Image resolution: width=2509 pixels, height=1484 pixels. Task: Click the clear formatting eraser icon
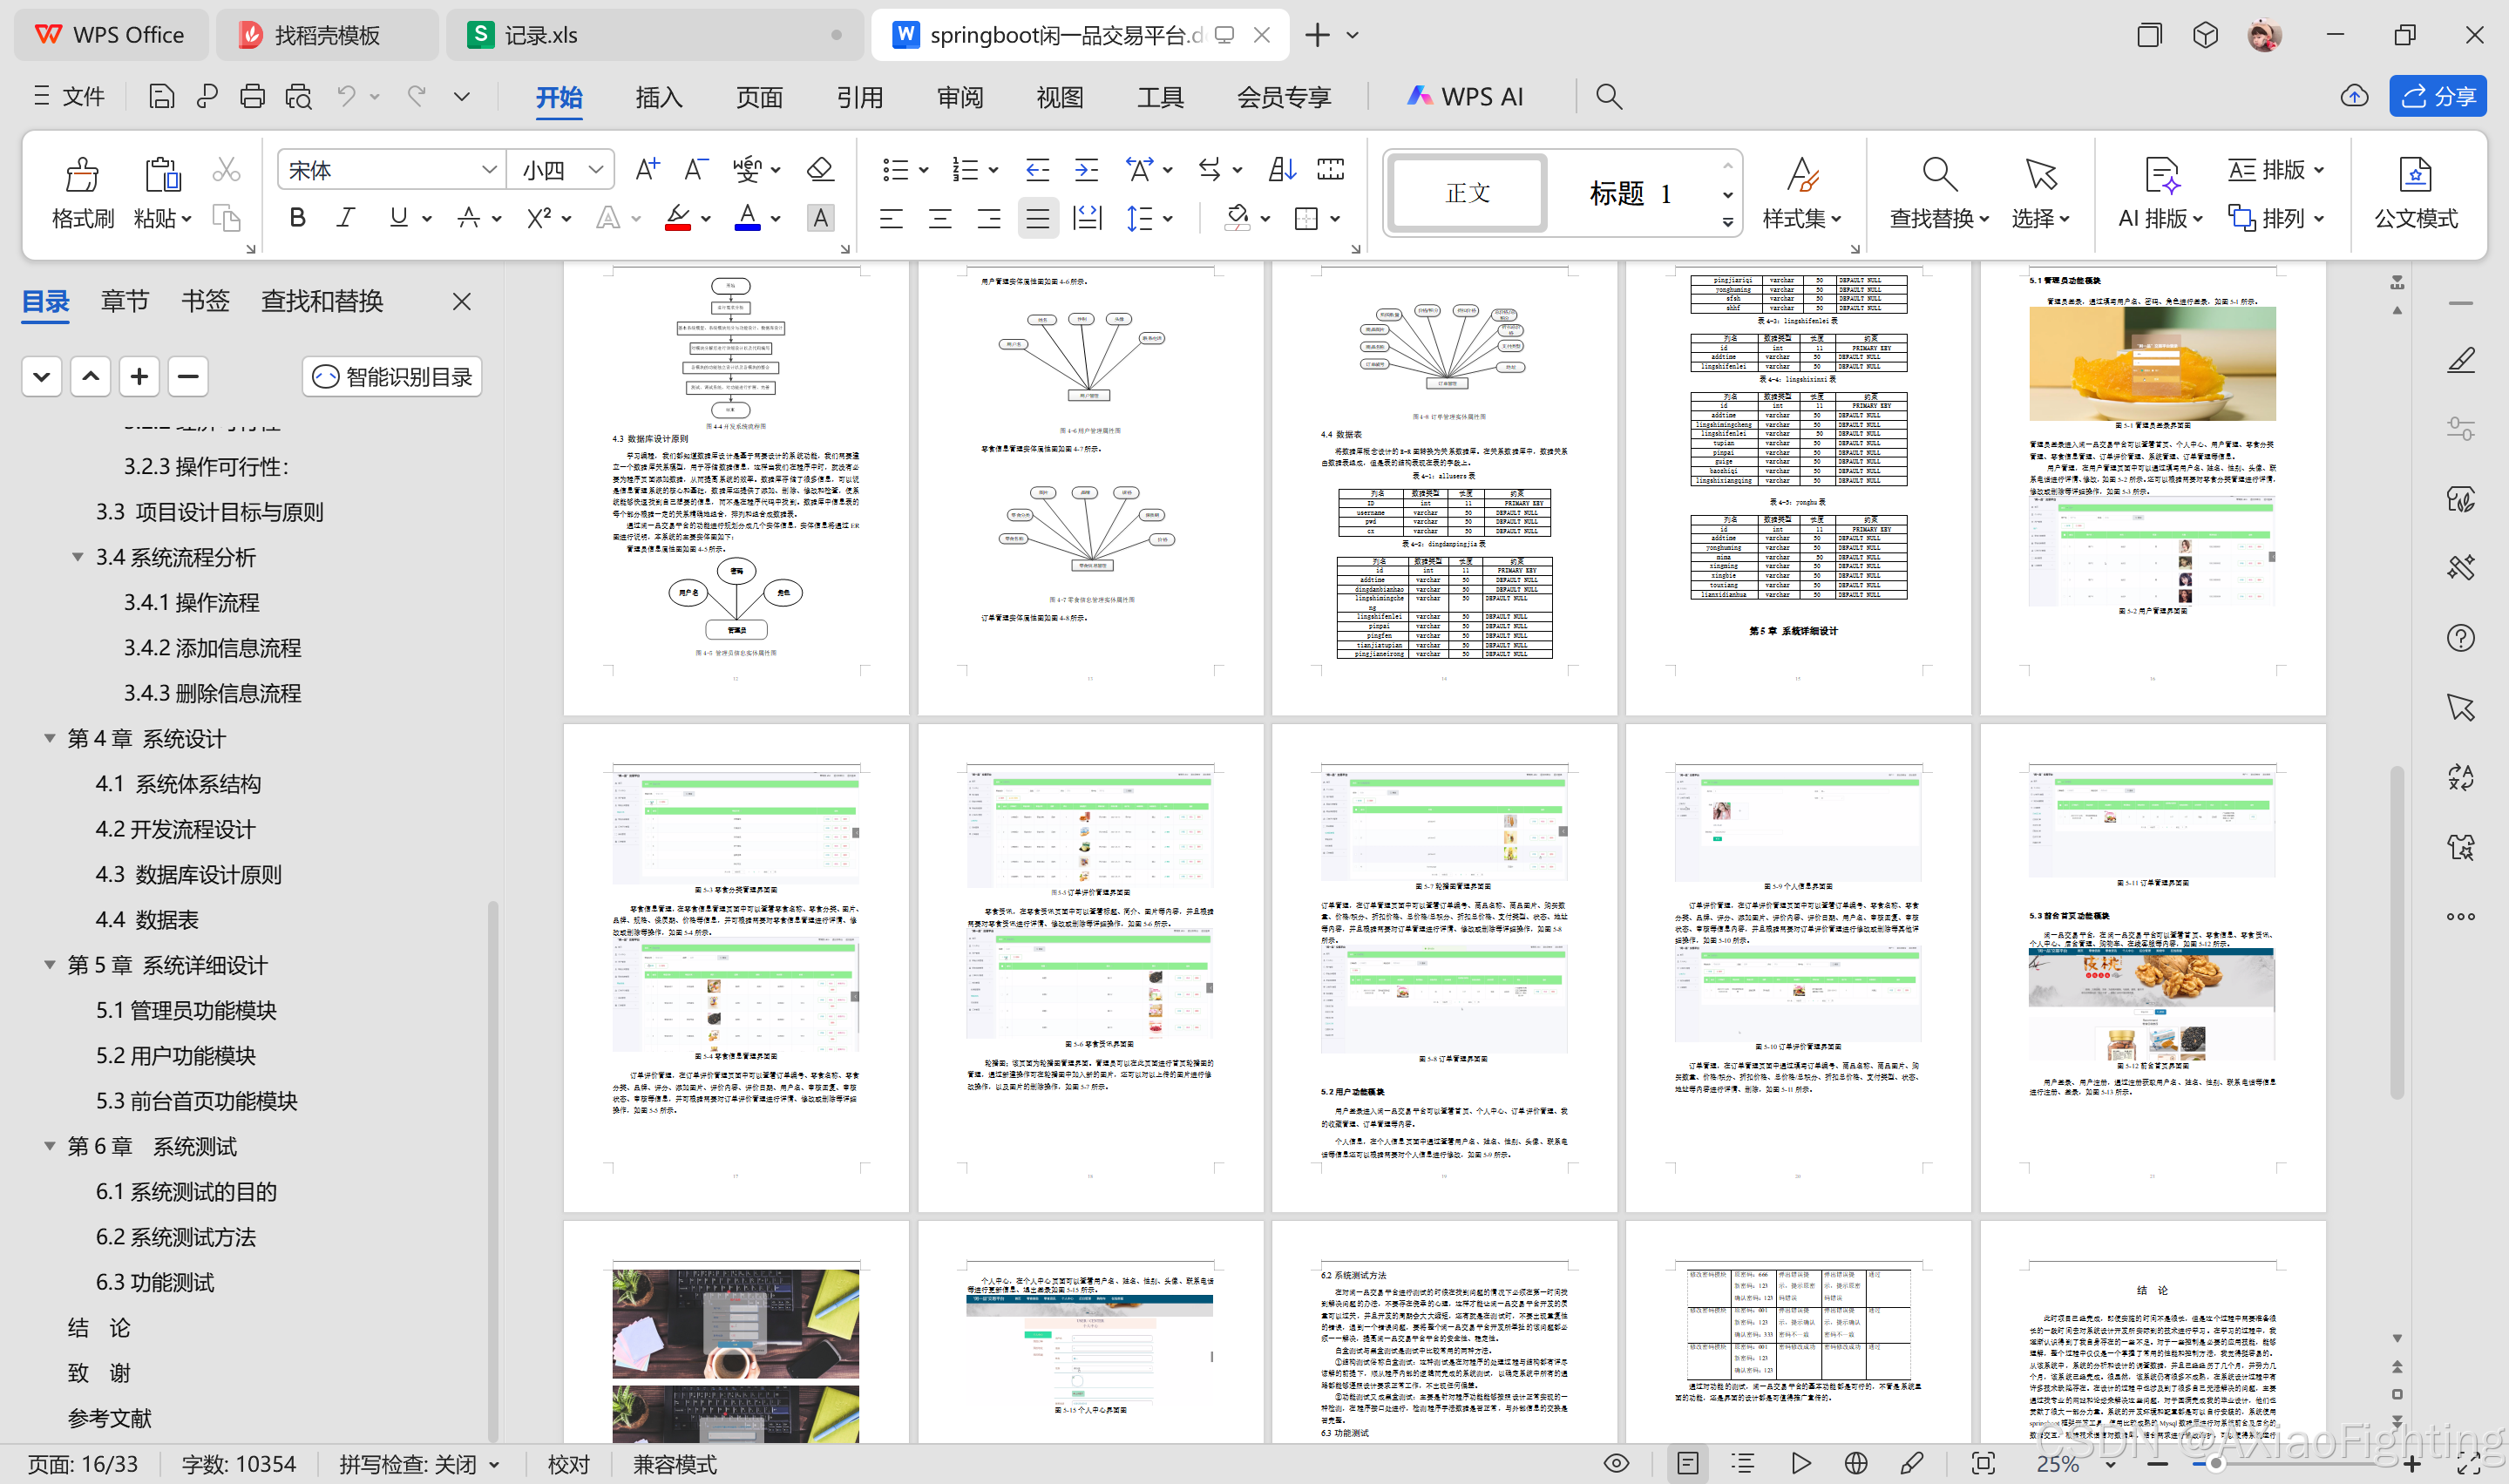tap(820, 170)
